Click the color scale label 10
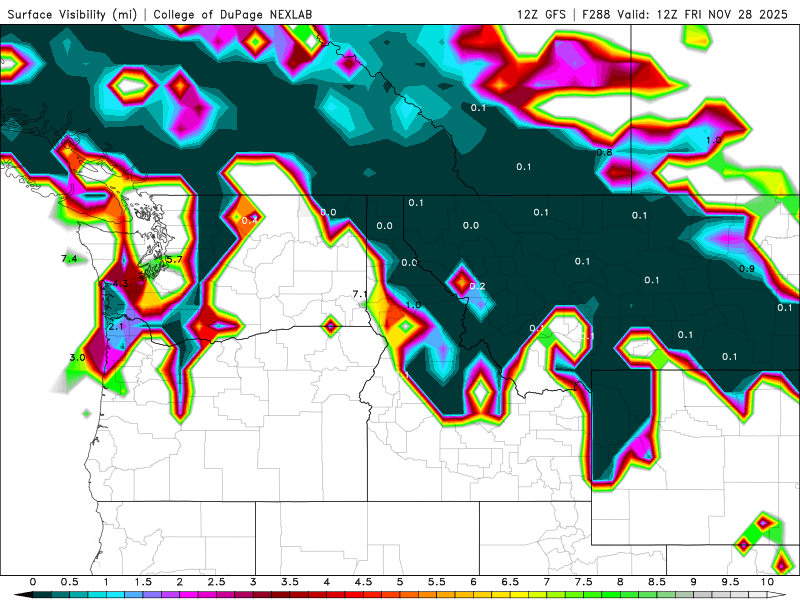 767,582
